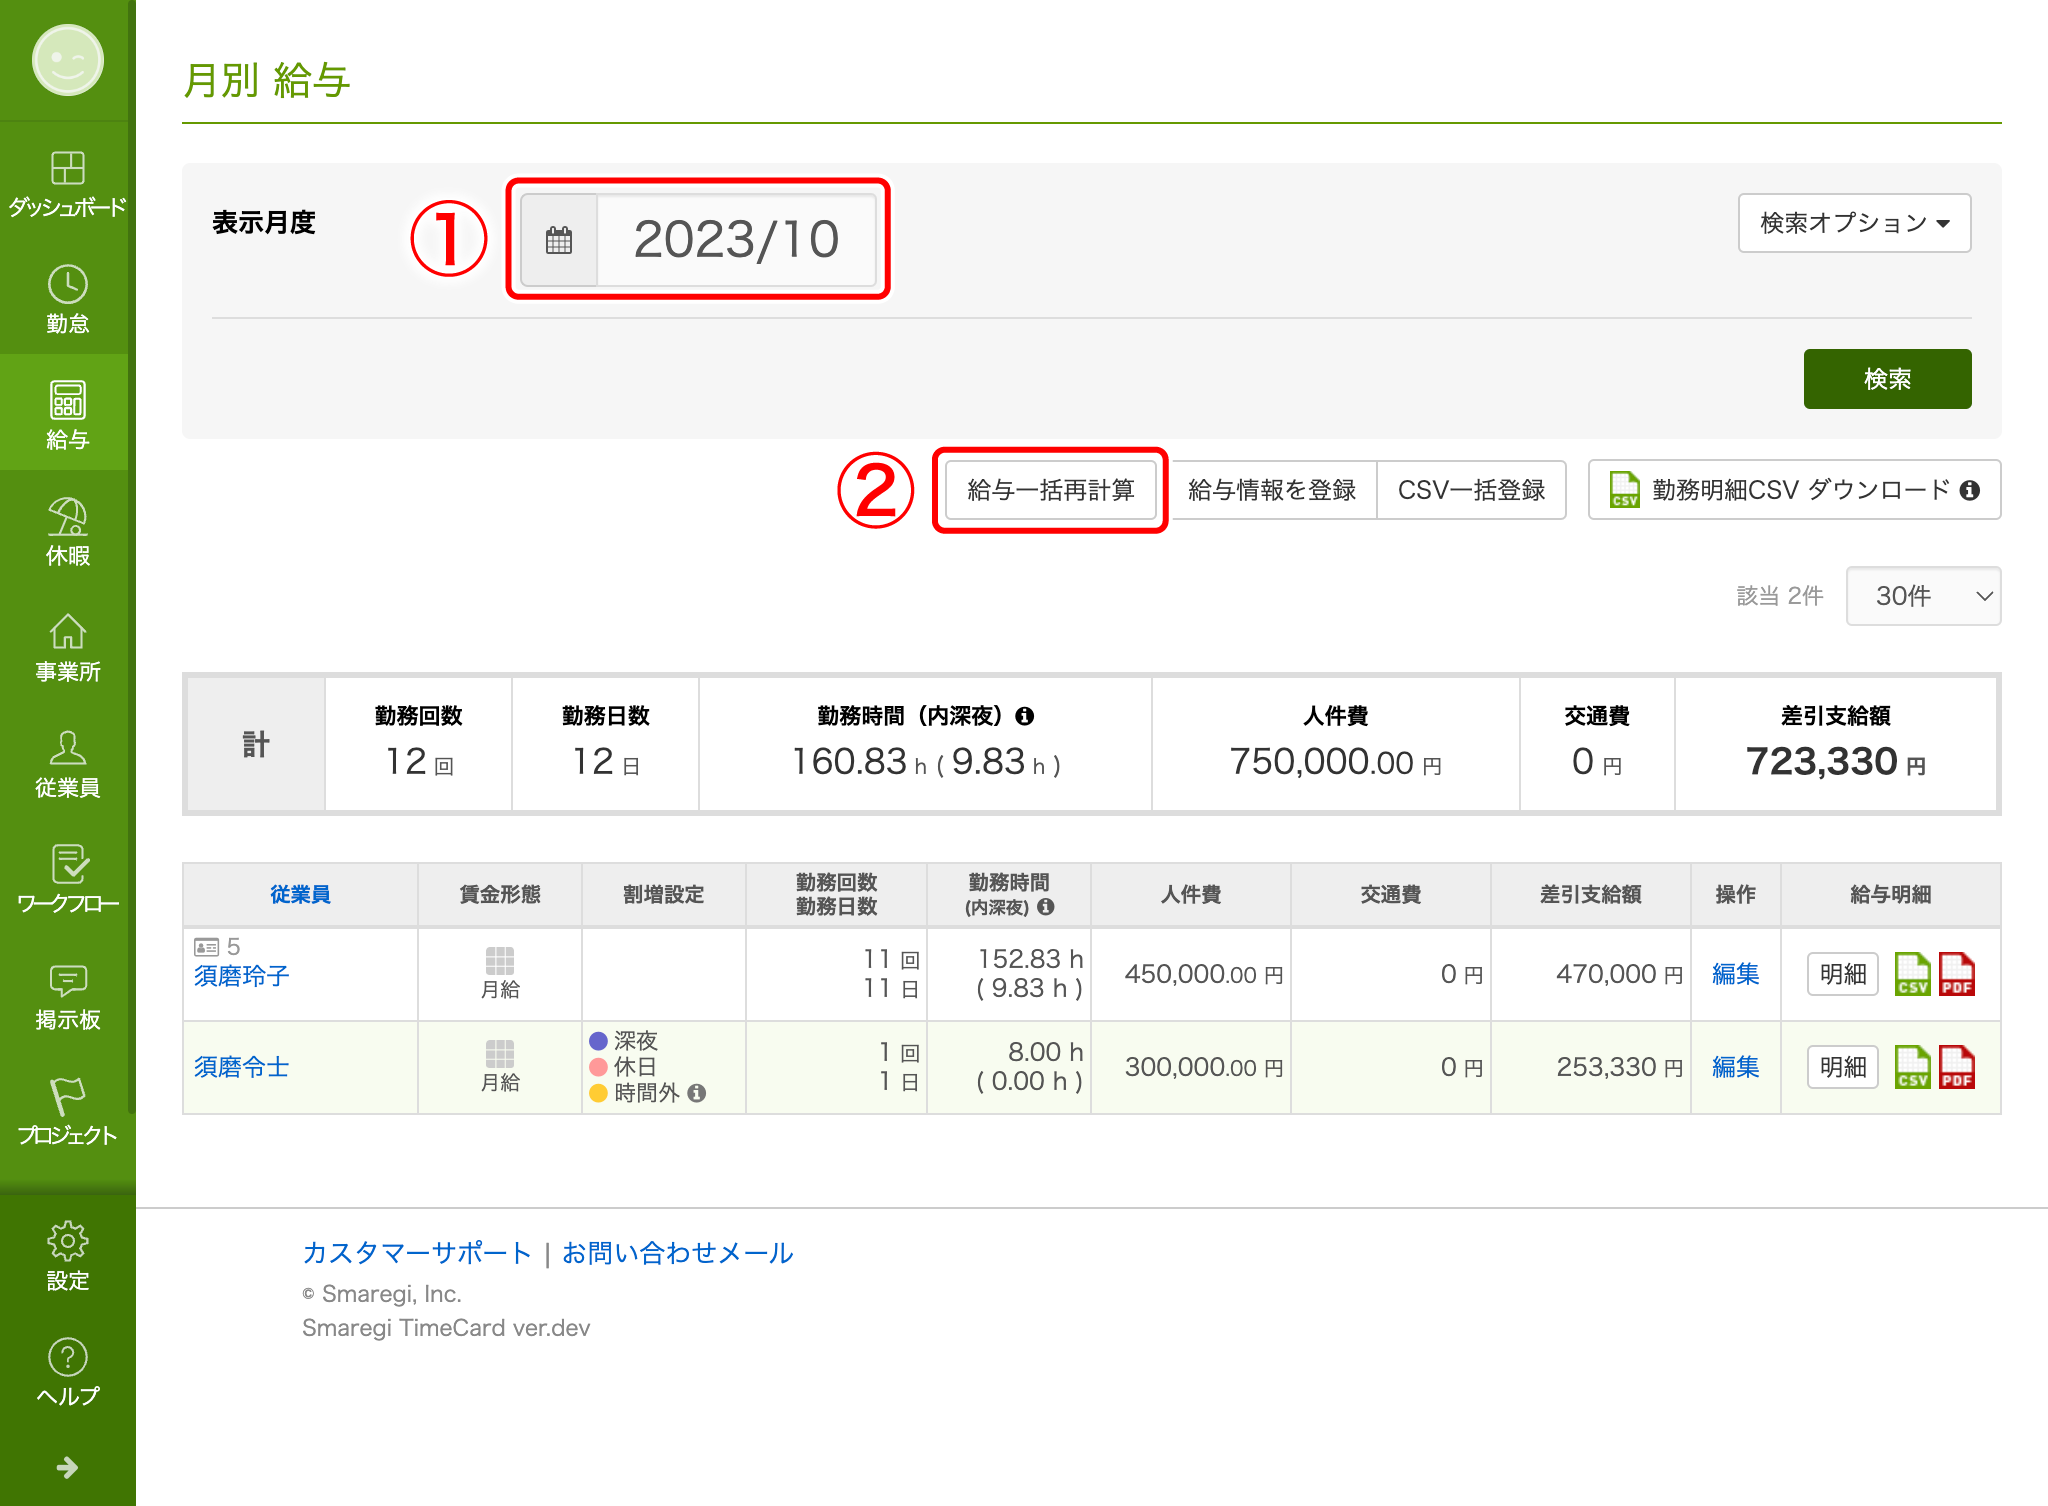2048x1506 pixels.
Task: Click 月給 wage type icon for 須磨玲子
Action: pos(500,961)
